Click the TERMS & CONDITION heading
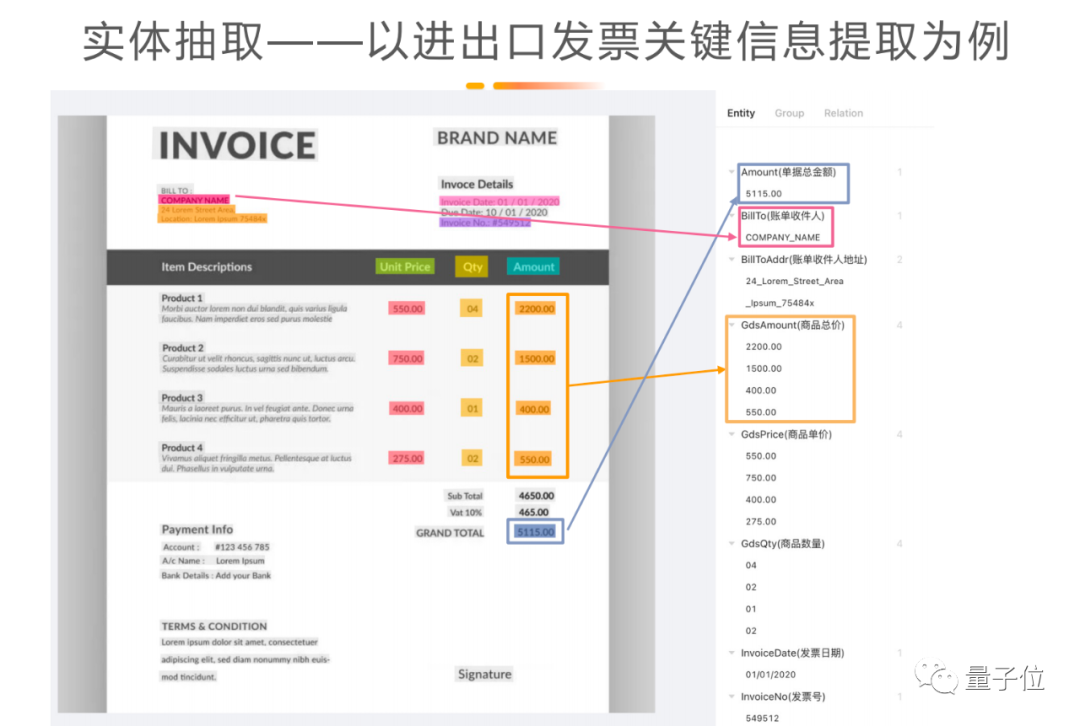Screen dimensions: 1080x726 (x=214, y=626)
